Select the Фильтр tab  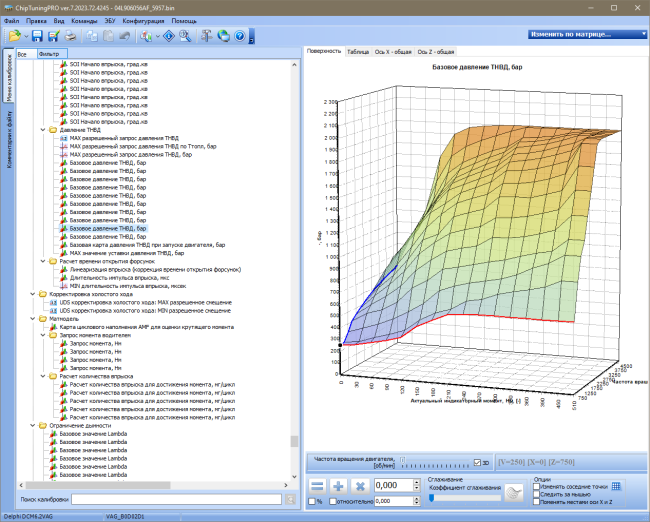tap(52, 54)
